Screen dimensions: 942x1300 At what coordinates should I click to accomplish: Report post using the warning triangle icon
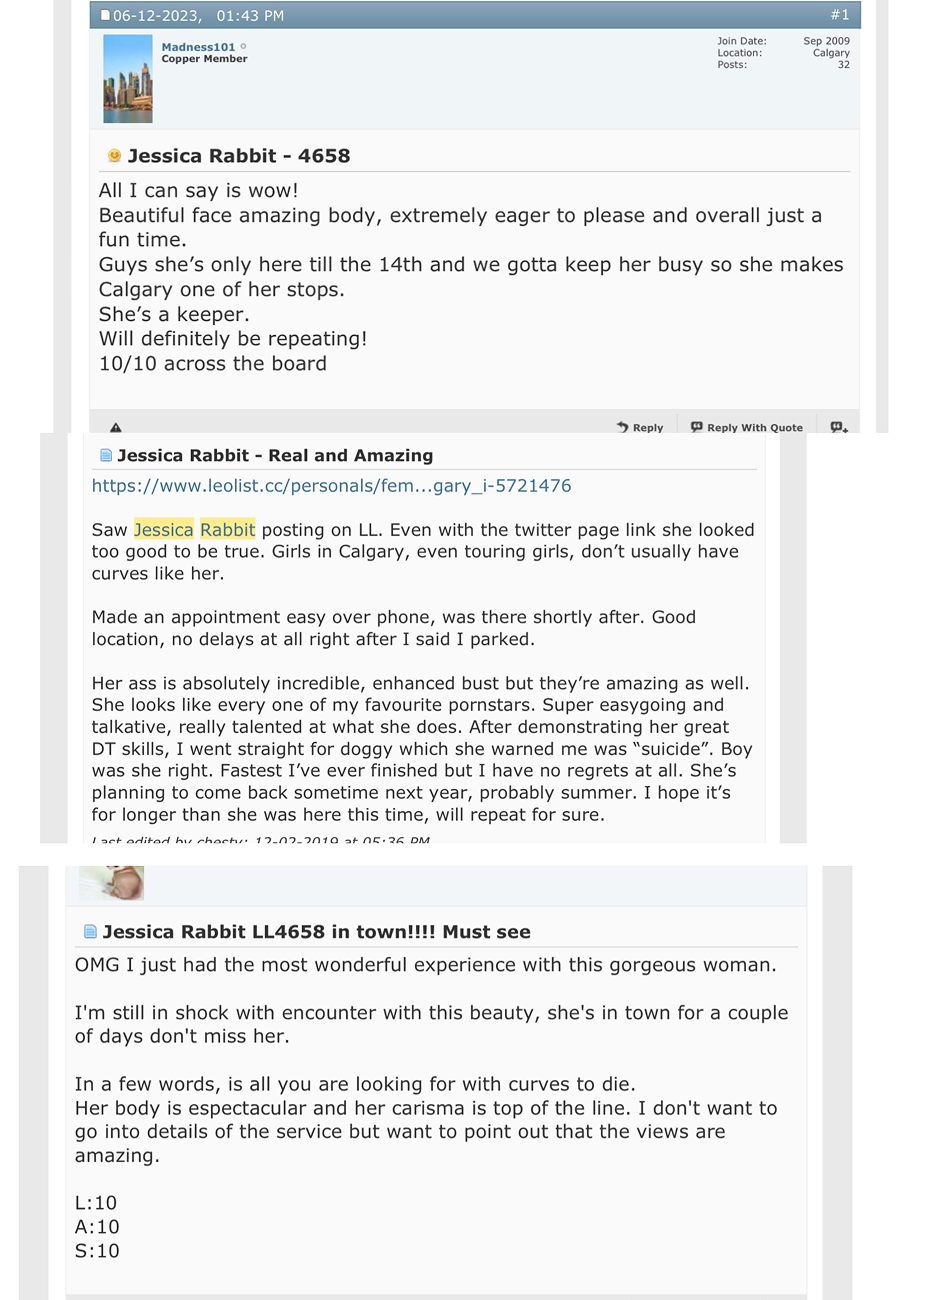tap(116, 427)
